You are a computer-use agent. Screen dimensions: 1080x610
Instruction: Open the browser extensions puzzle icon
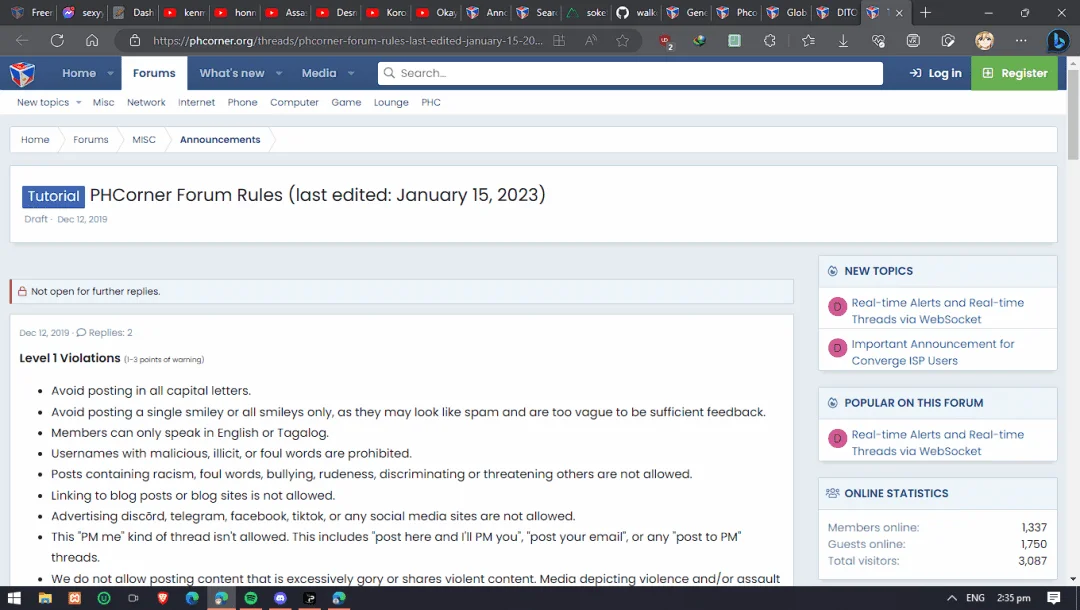(770, 41)
